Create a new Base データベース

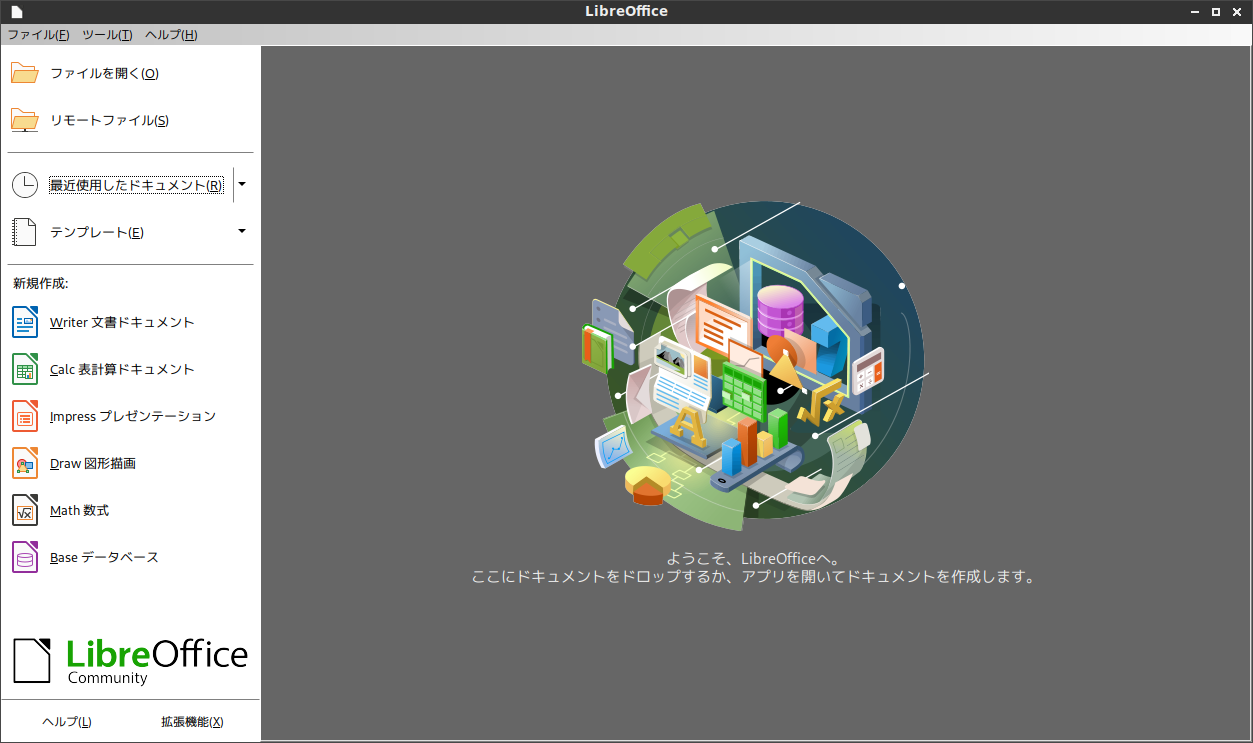(x=130, y=557)
